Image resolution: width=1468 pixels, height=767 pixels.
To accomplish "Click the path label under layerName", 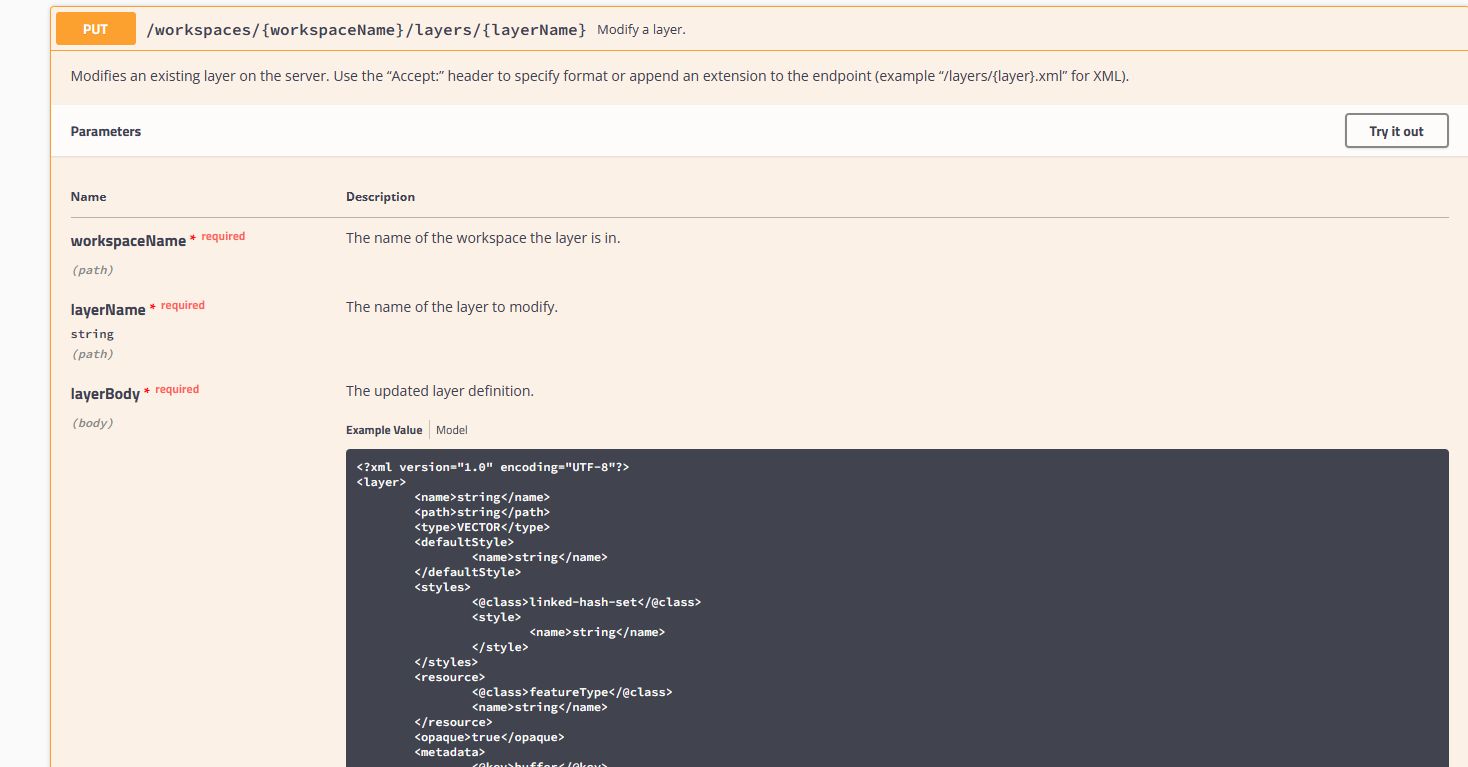I will pos(92,353).
